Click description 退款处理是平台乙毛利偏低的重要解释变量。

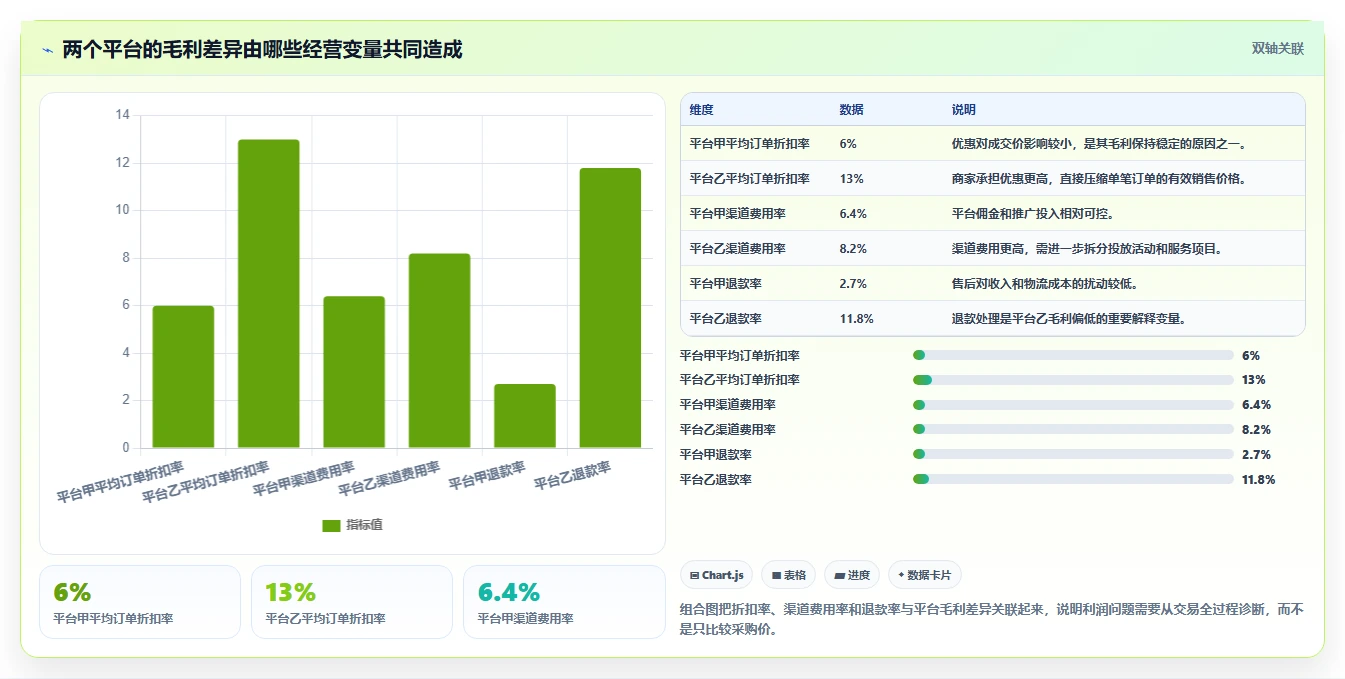coord(1069,319)
